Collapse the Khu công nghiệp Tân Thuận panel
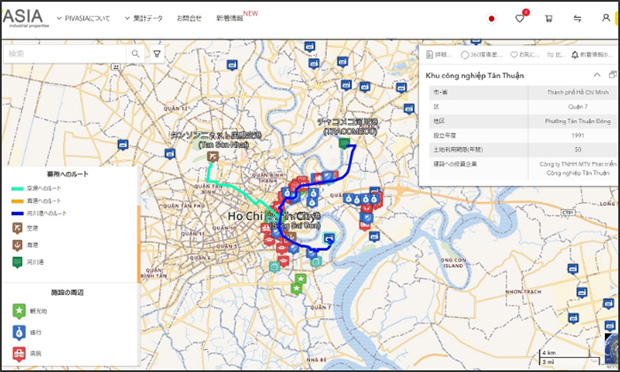This screenshot has width=620, height=372. (x=597, y=75)
